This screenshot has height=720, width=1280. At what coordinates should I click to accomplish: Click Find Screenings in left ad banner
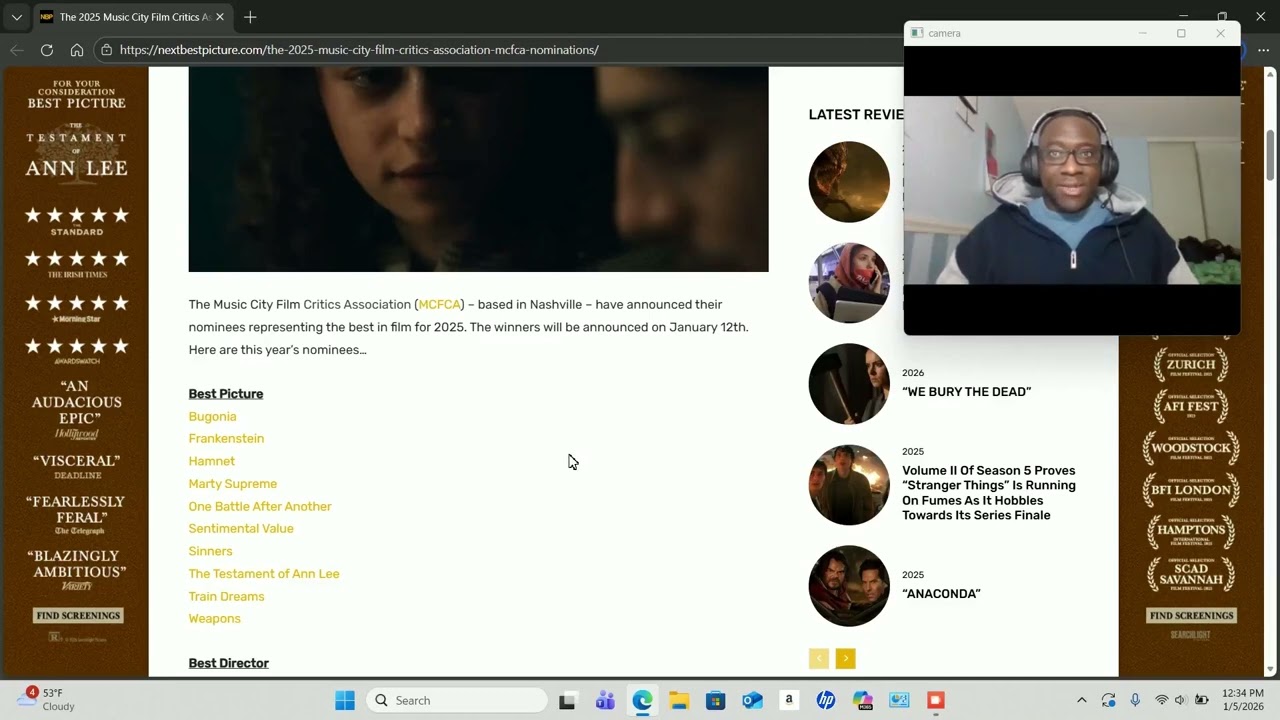click(x=77, y=616)
